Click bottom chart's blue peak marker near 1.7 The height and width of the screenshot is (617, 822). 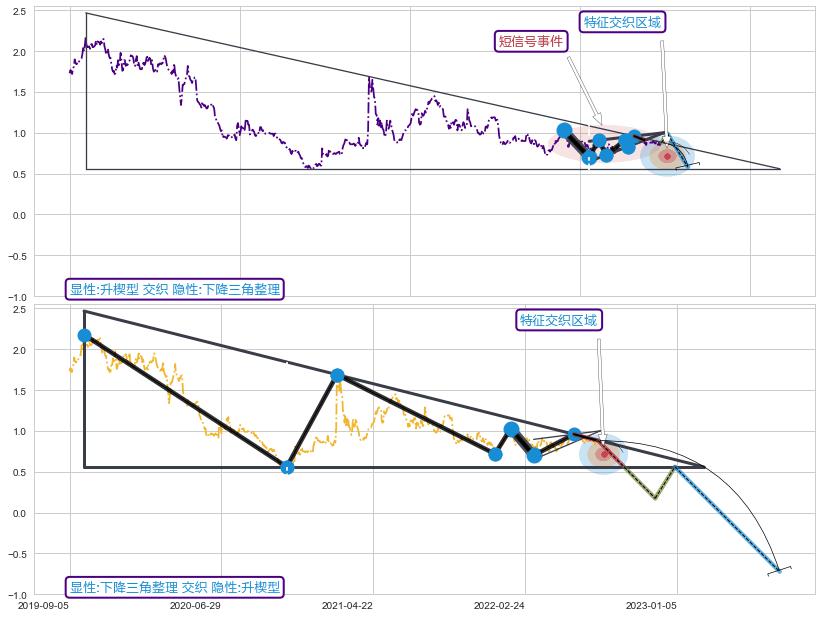[337, 376]
